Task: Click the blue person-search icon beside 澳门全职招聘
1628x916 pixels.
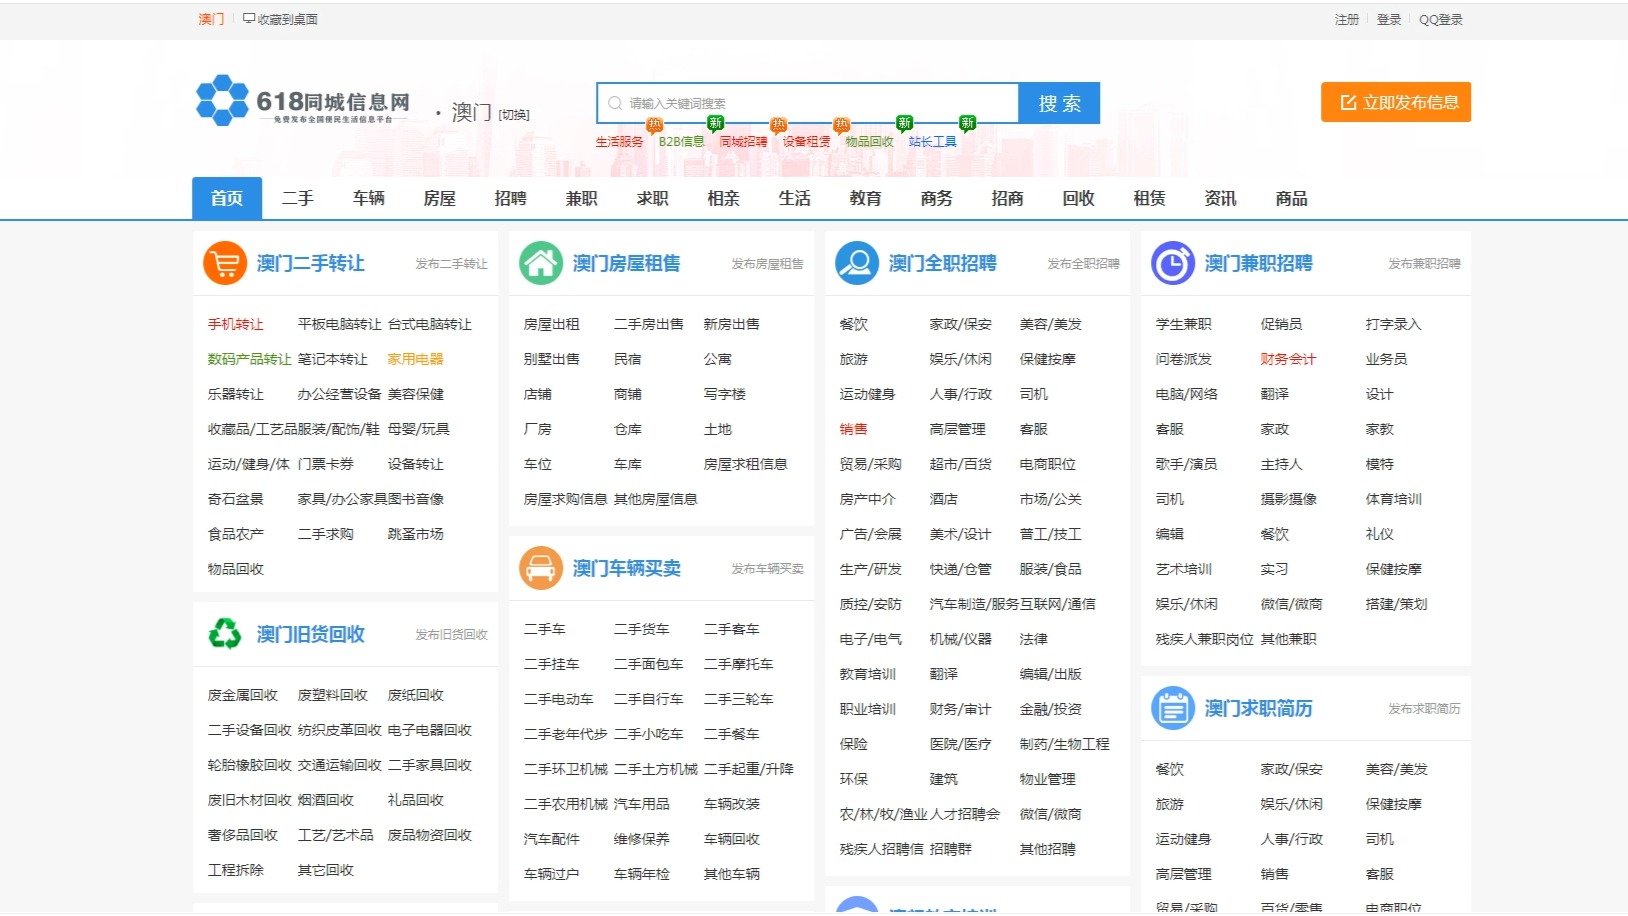Action: (857, 264)
